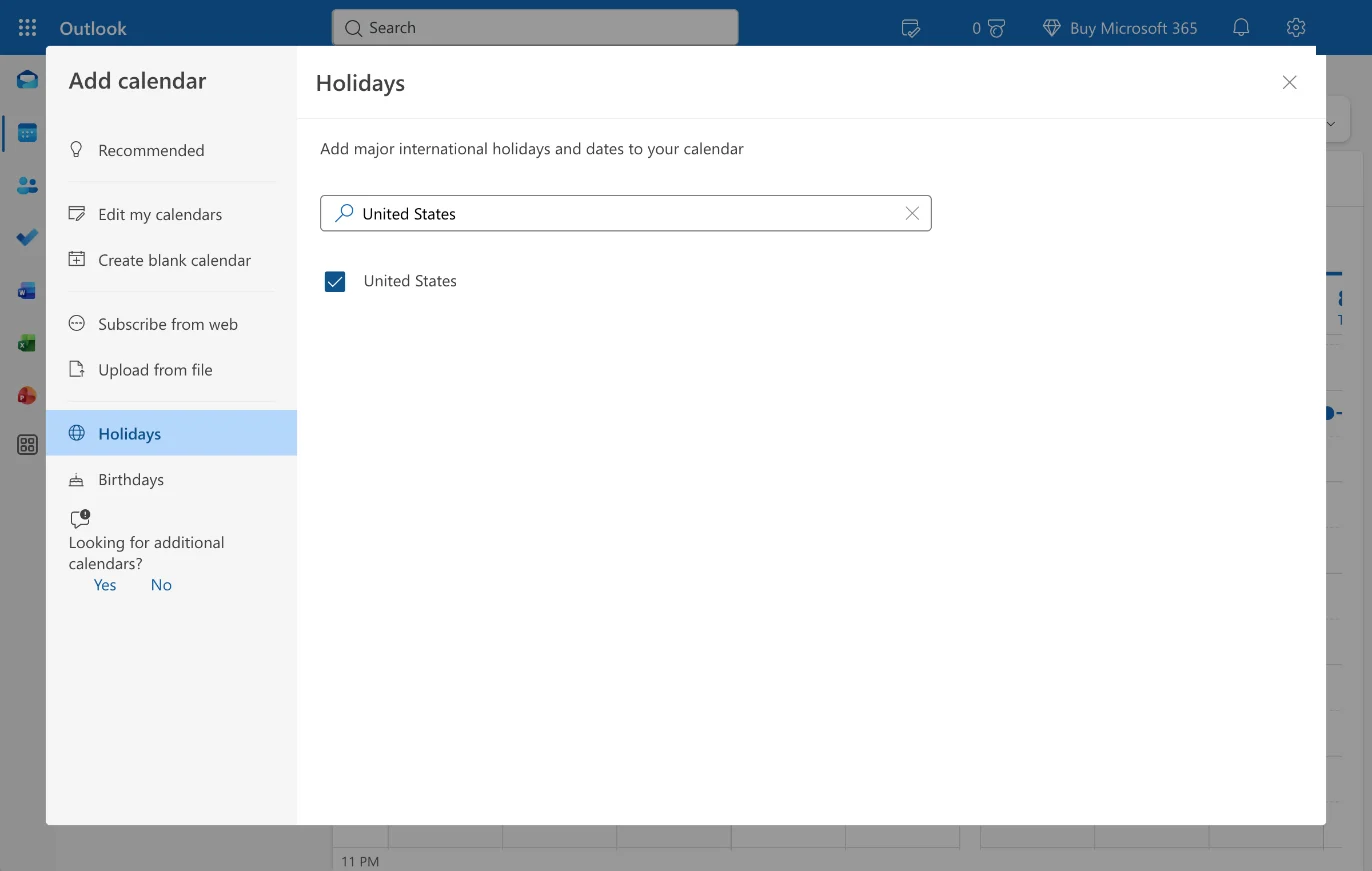Image resolution: width=1372 pixels, height=871 pixels.
Task: Answer No for additional calendars
Action: point(161,585)
